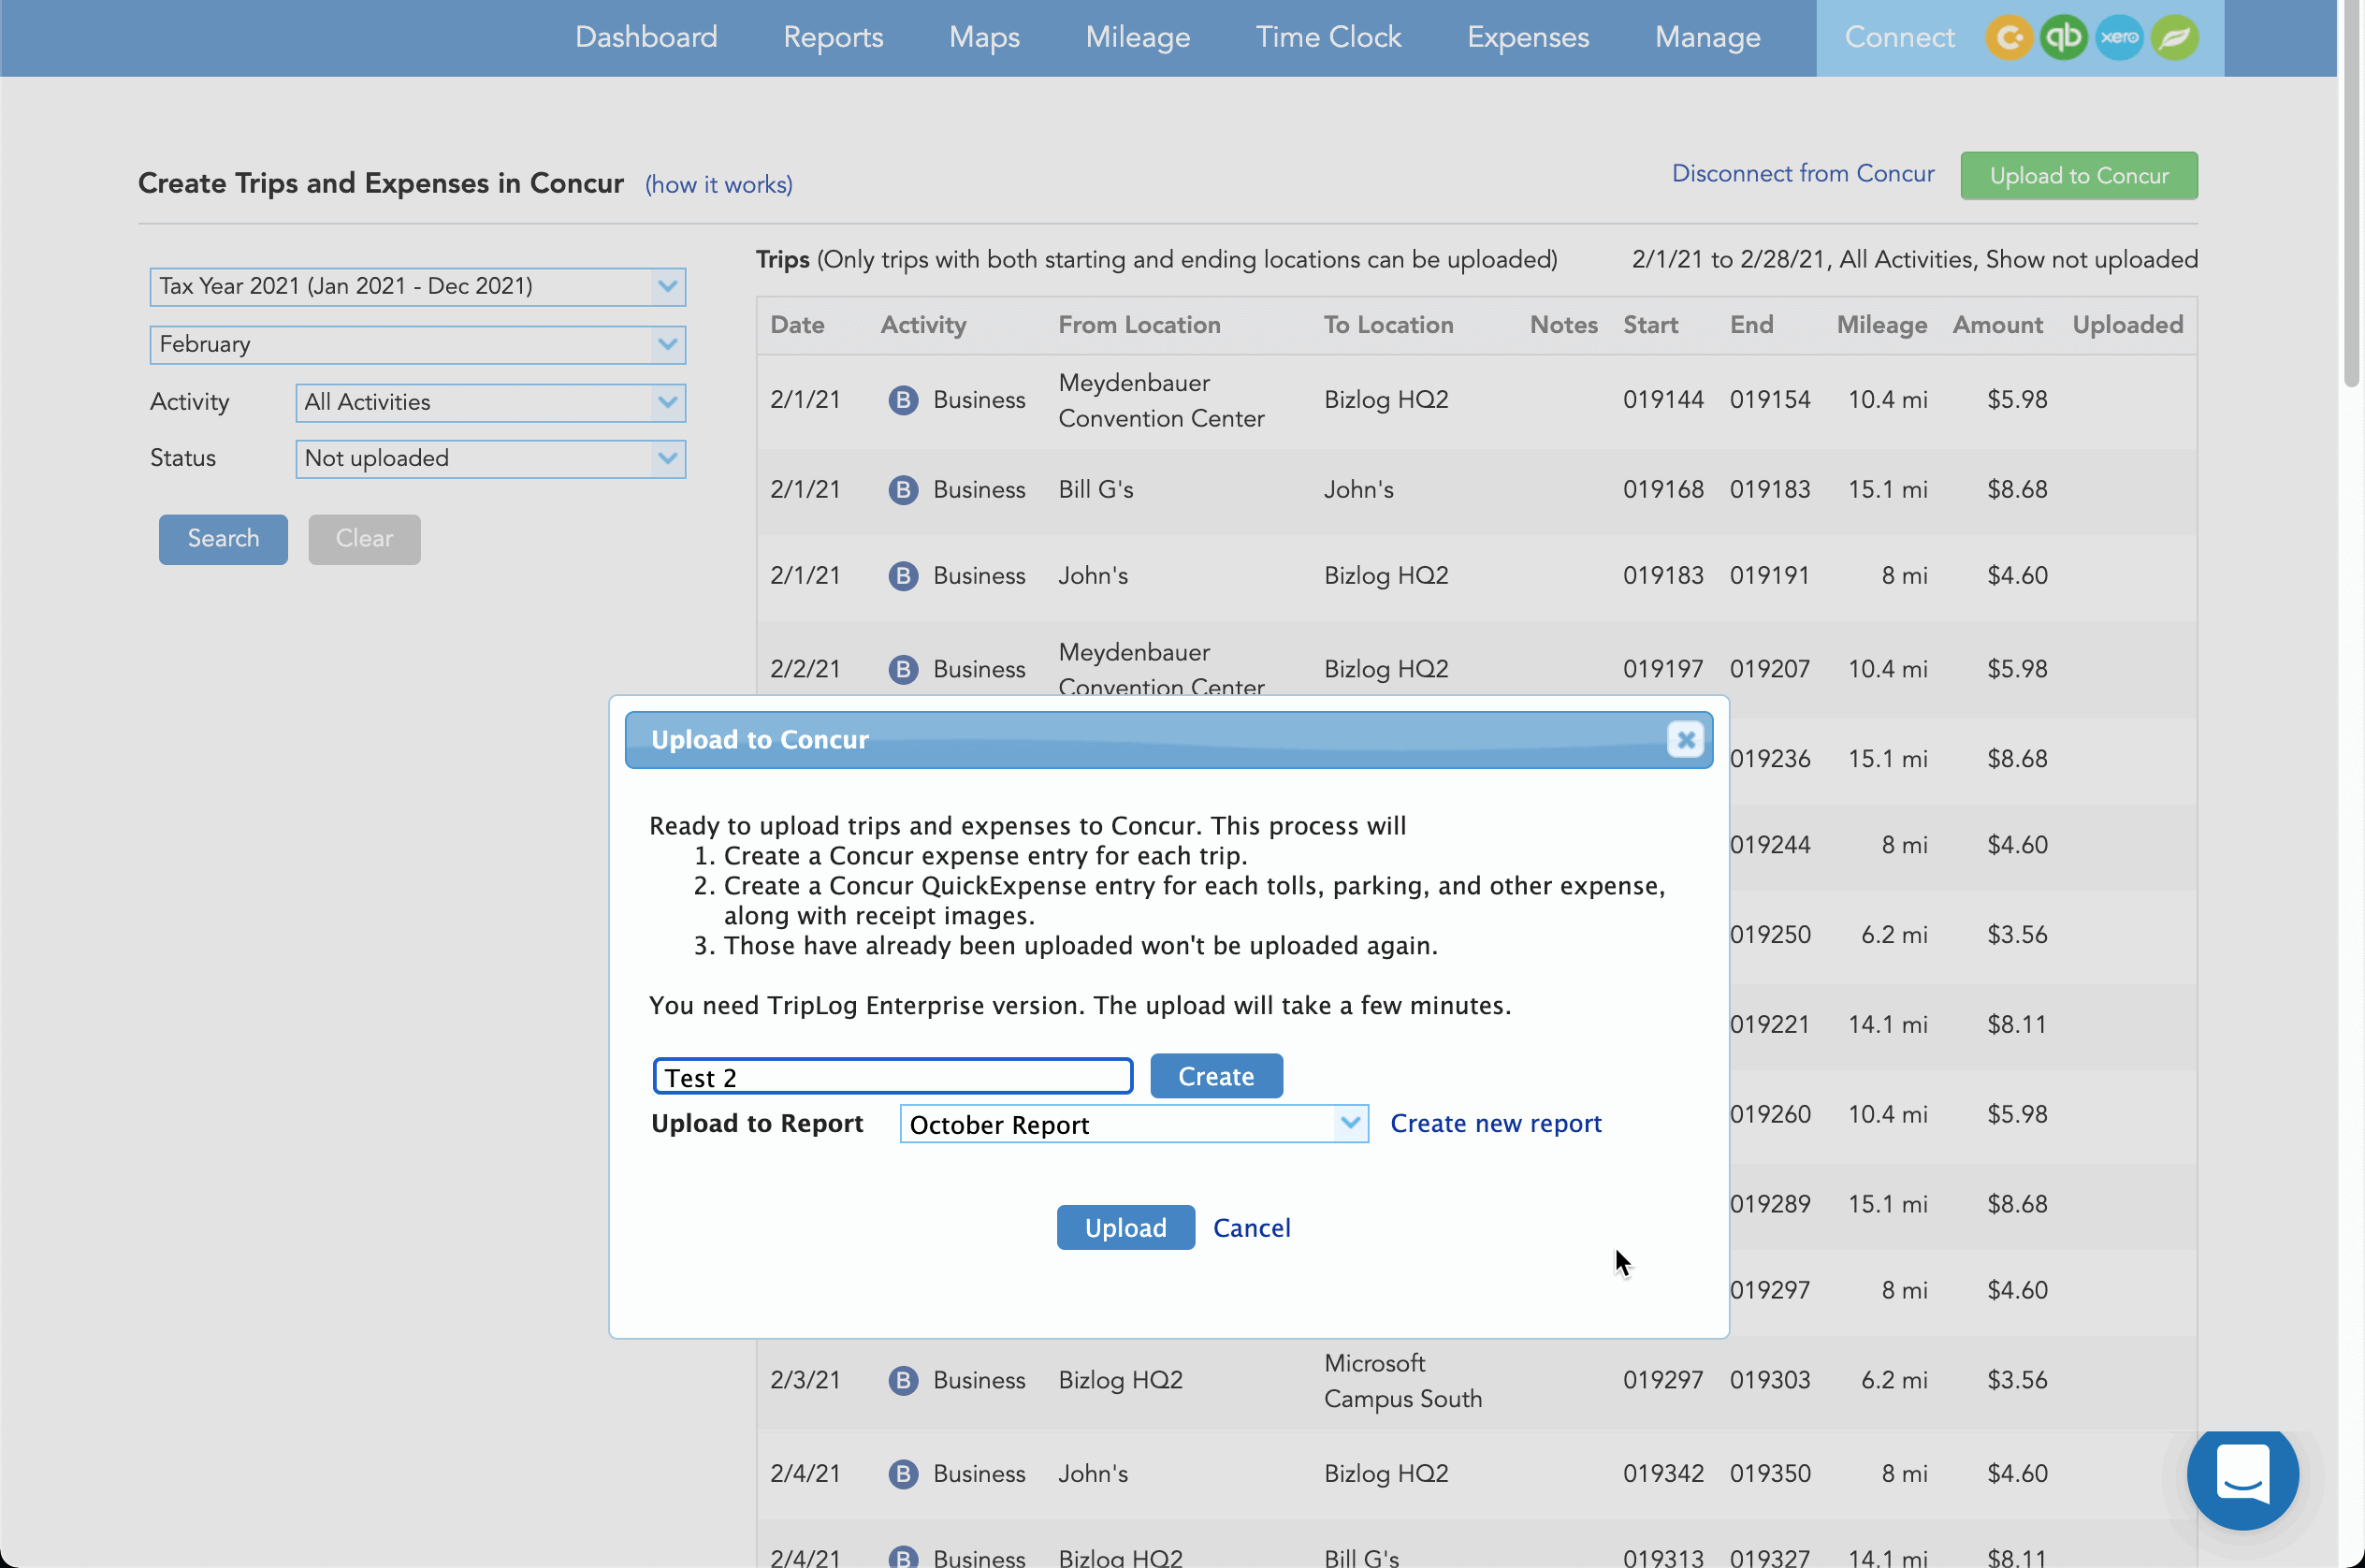The height and width of the screenshot is (1568, 2365).
Task: Open the Concur integration icon in Connect
Action: (2009, 38)
